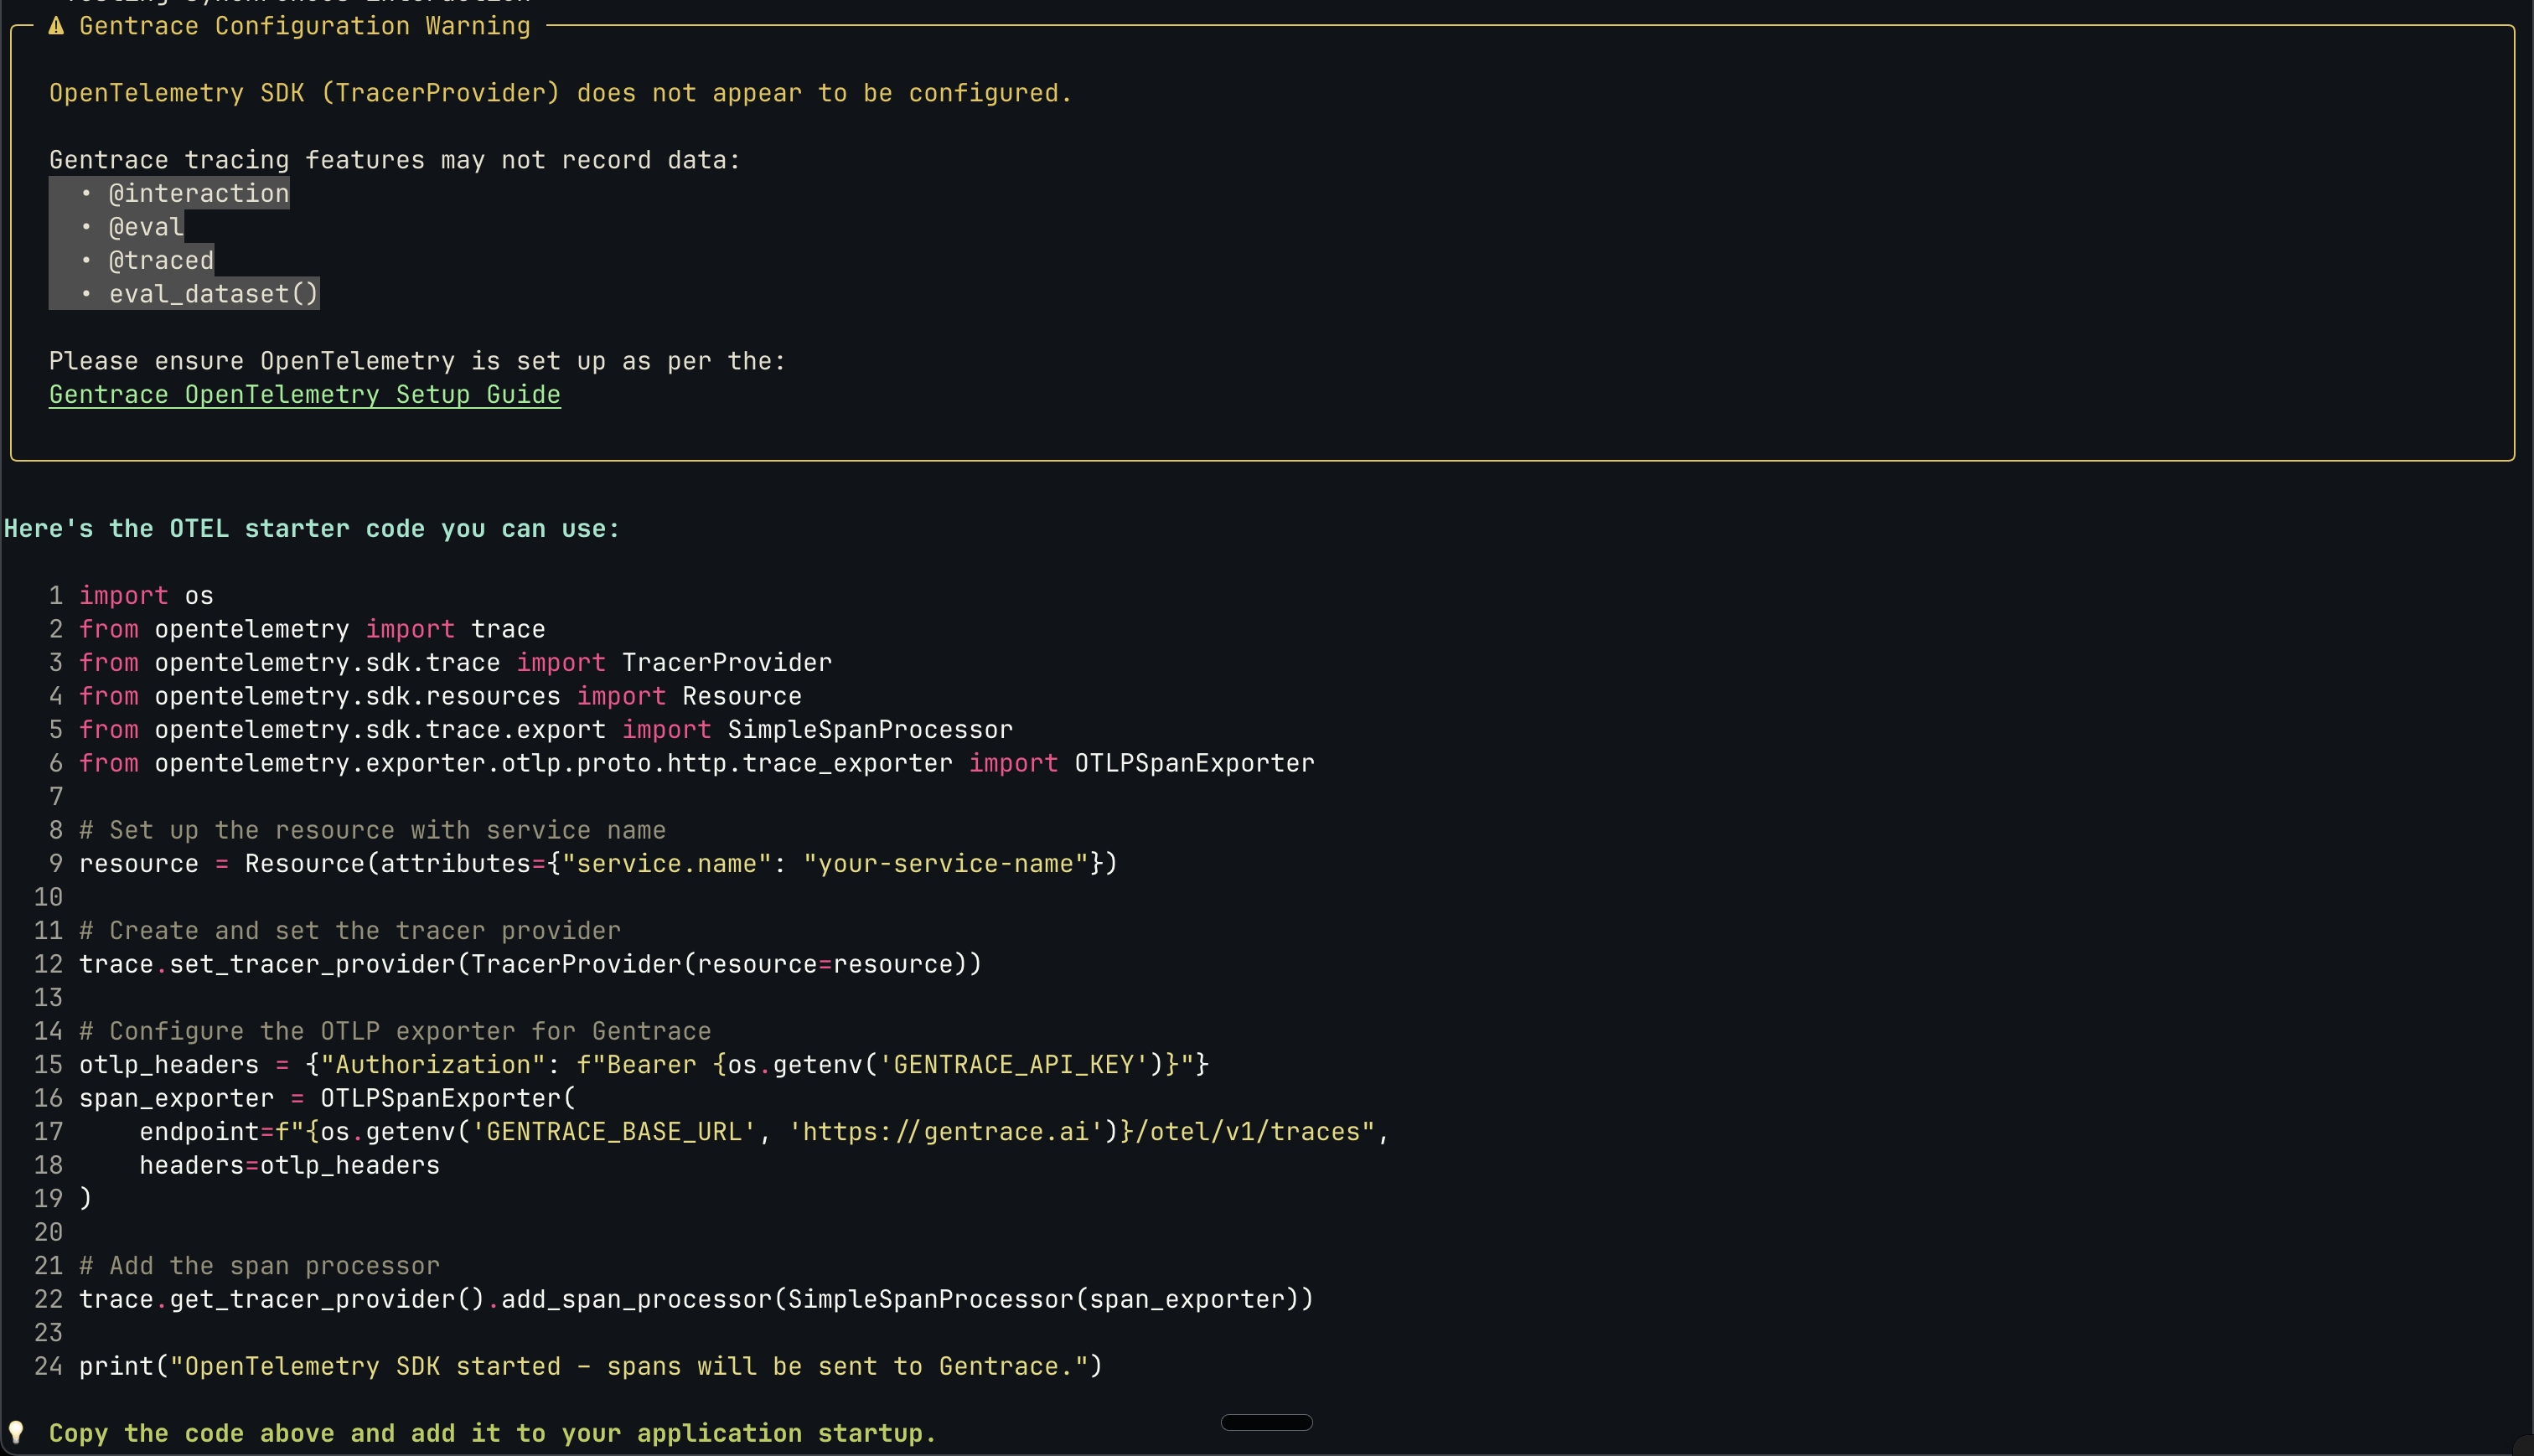Click 'headers=otlp_headers' on line 18
This screenshot has height=1456, width=2534.
pos(289,1165)
